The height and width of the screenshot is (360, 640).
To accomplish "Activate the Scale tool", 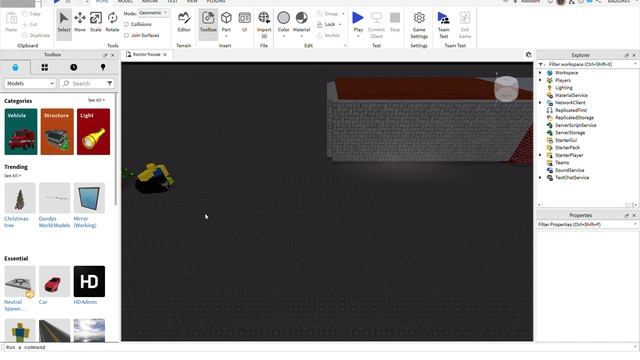I will 96,22.
